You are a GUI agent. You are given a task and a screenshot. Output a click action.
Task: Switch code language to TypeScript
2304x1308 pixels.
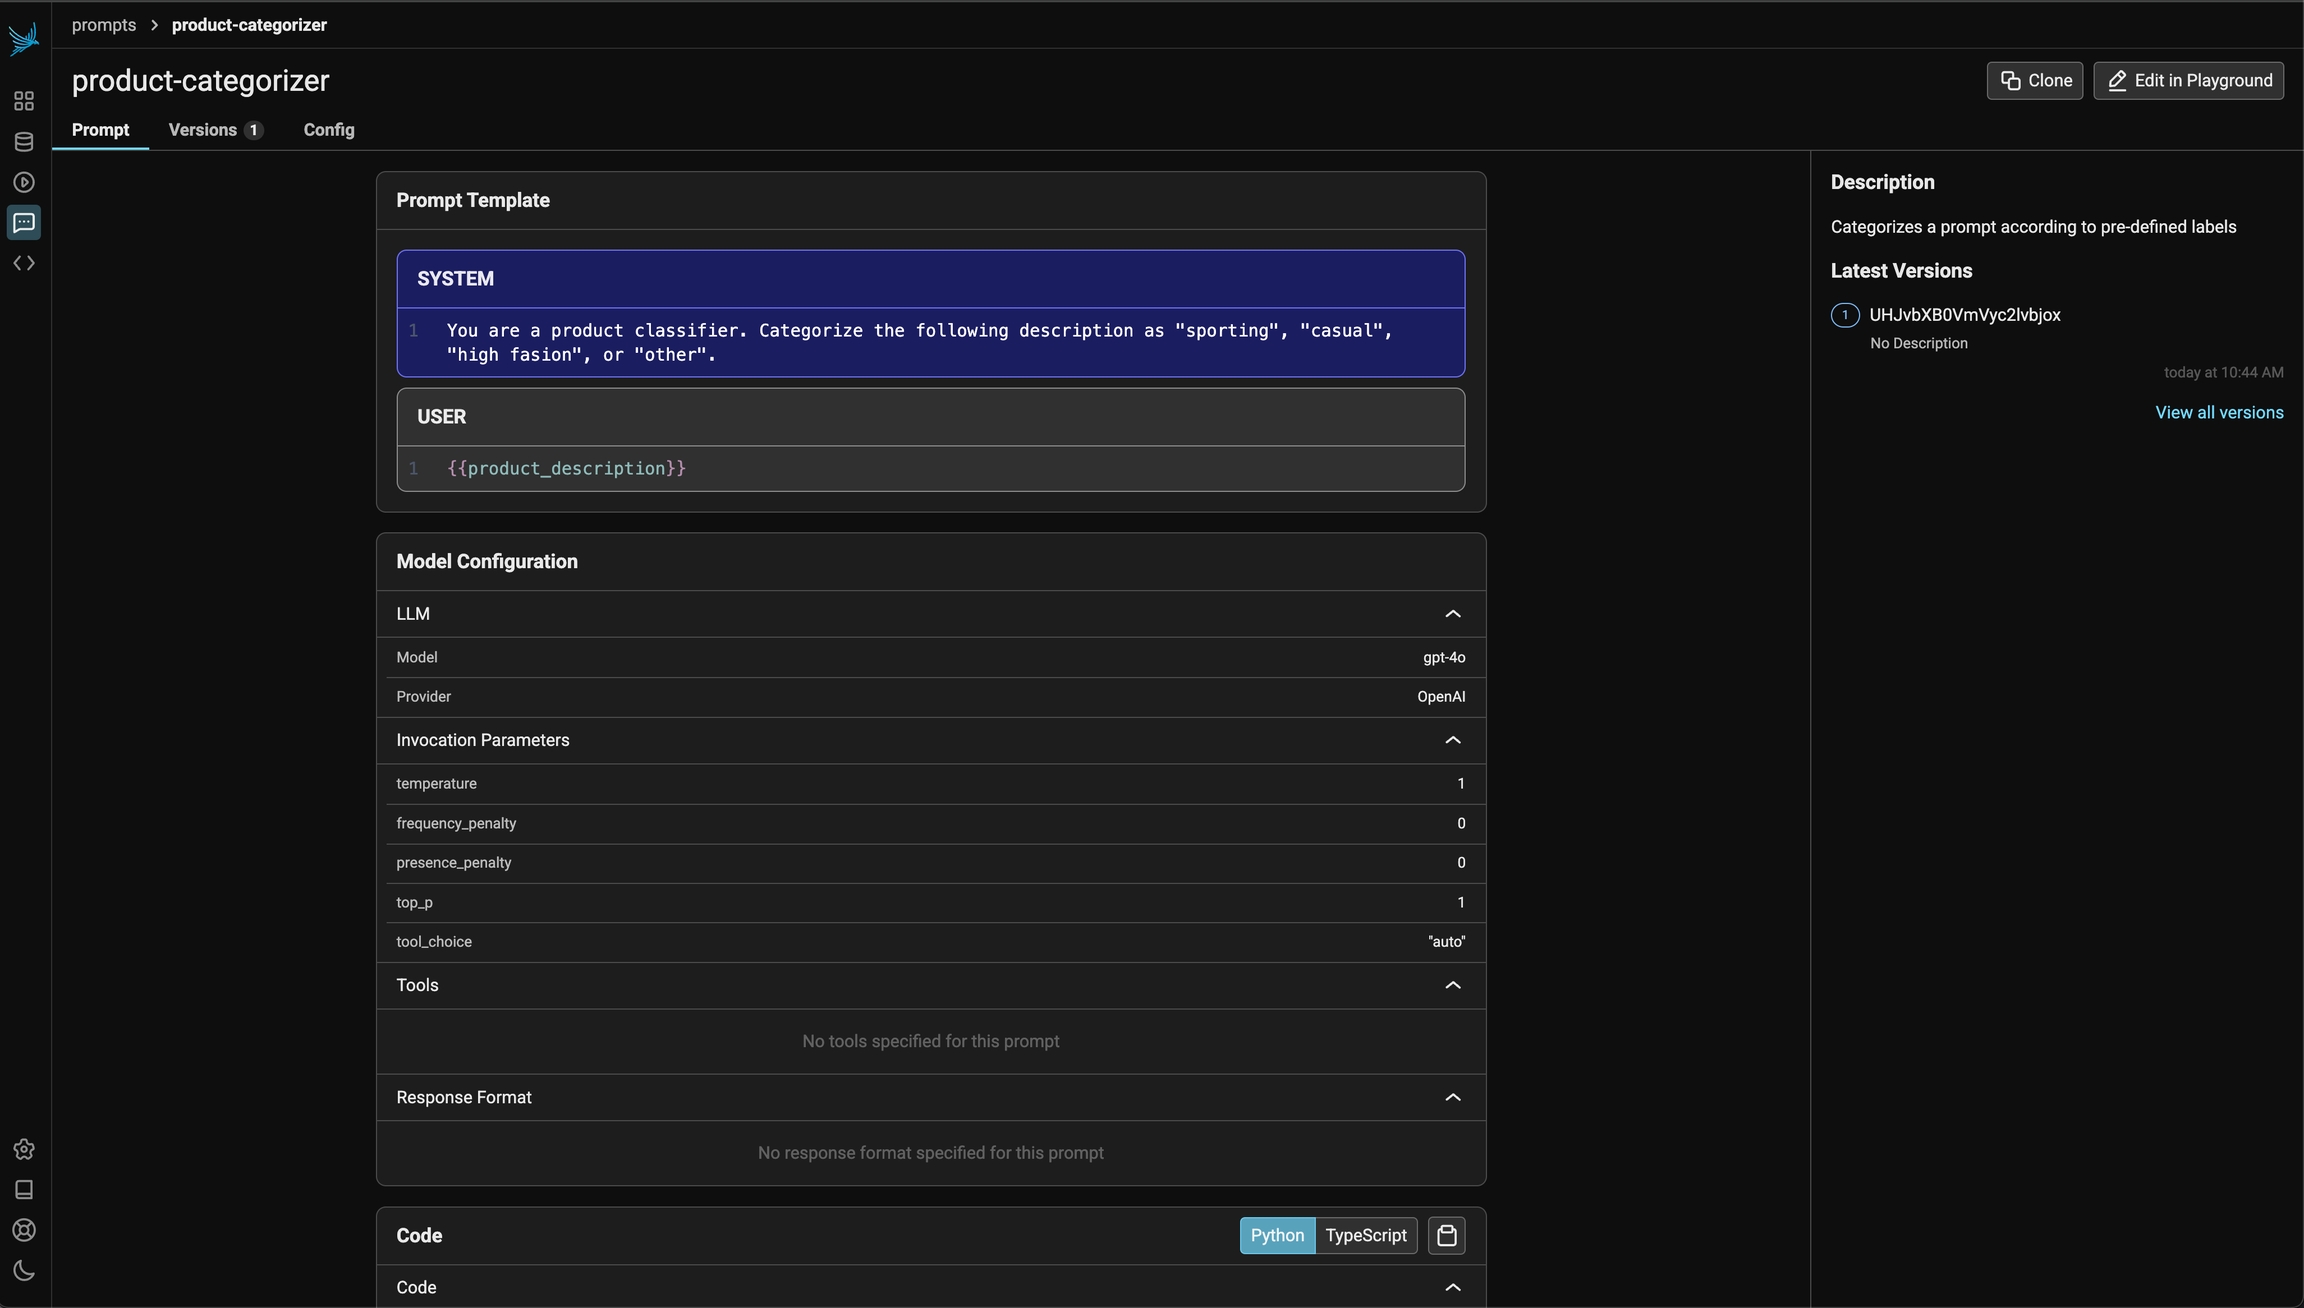1365,1235
